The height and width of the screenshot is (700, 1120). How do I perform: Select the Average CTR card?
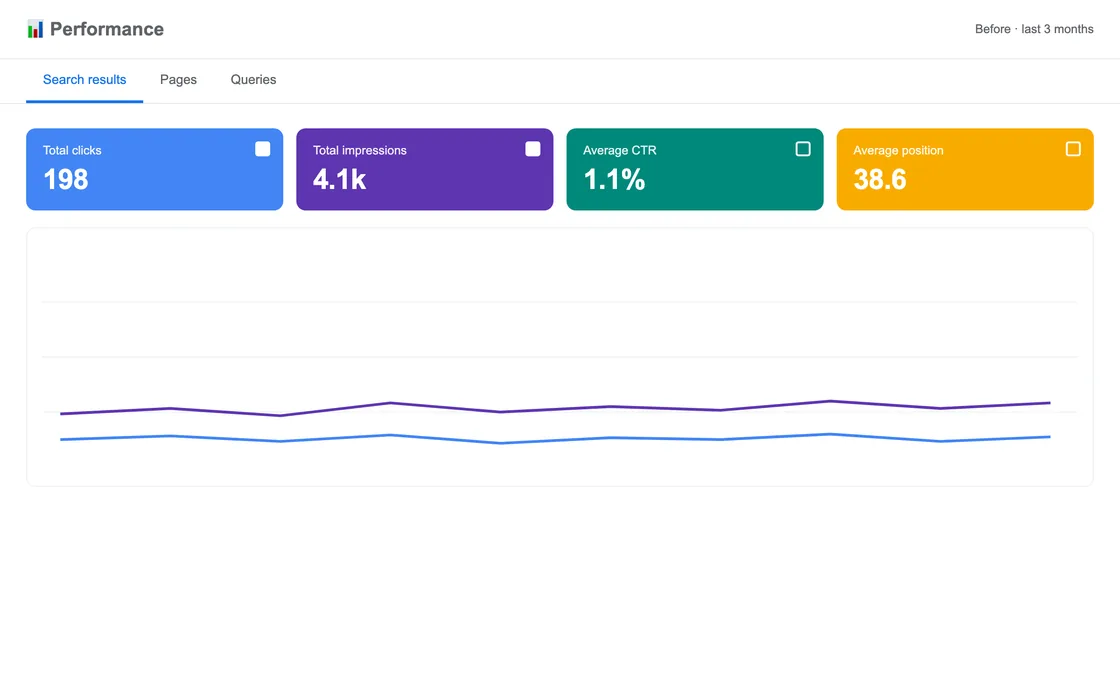pyautogui.click(x=694, y=169)
